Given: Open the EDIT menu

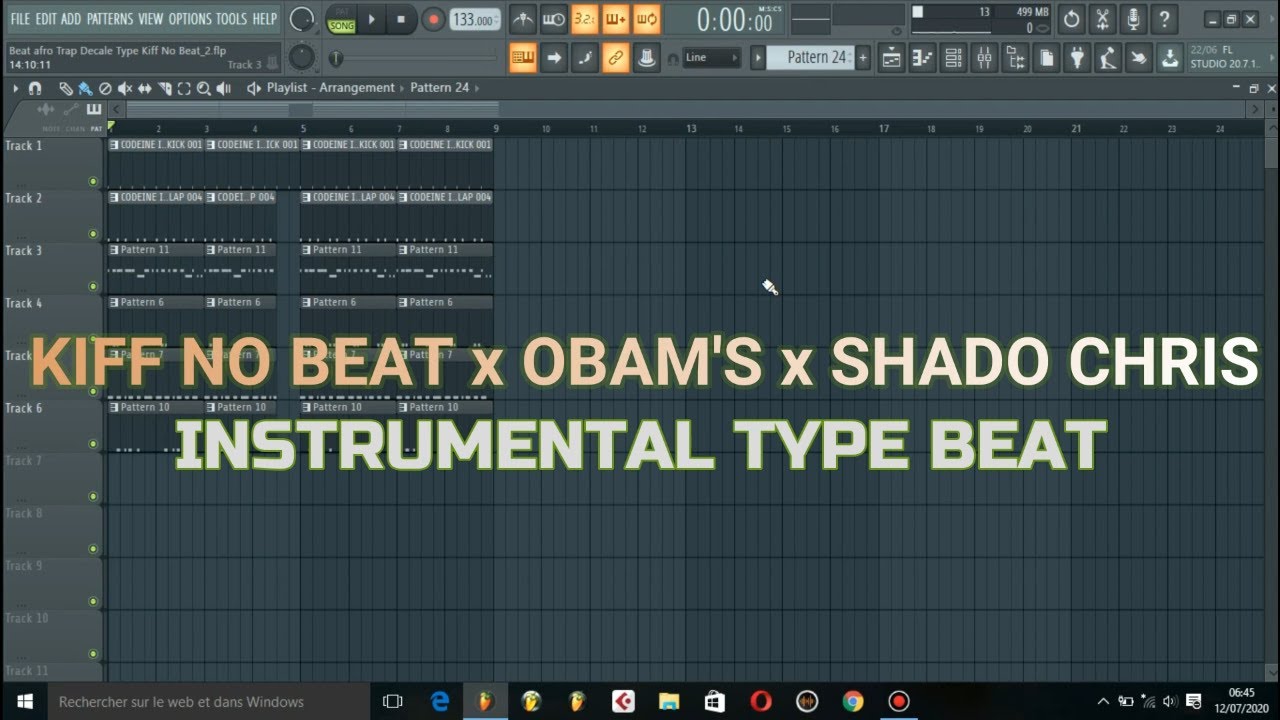Looking at the screenshot, I should pos(46,19).
